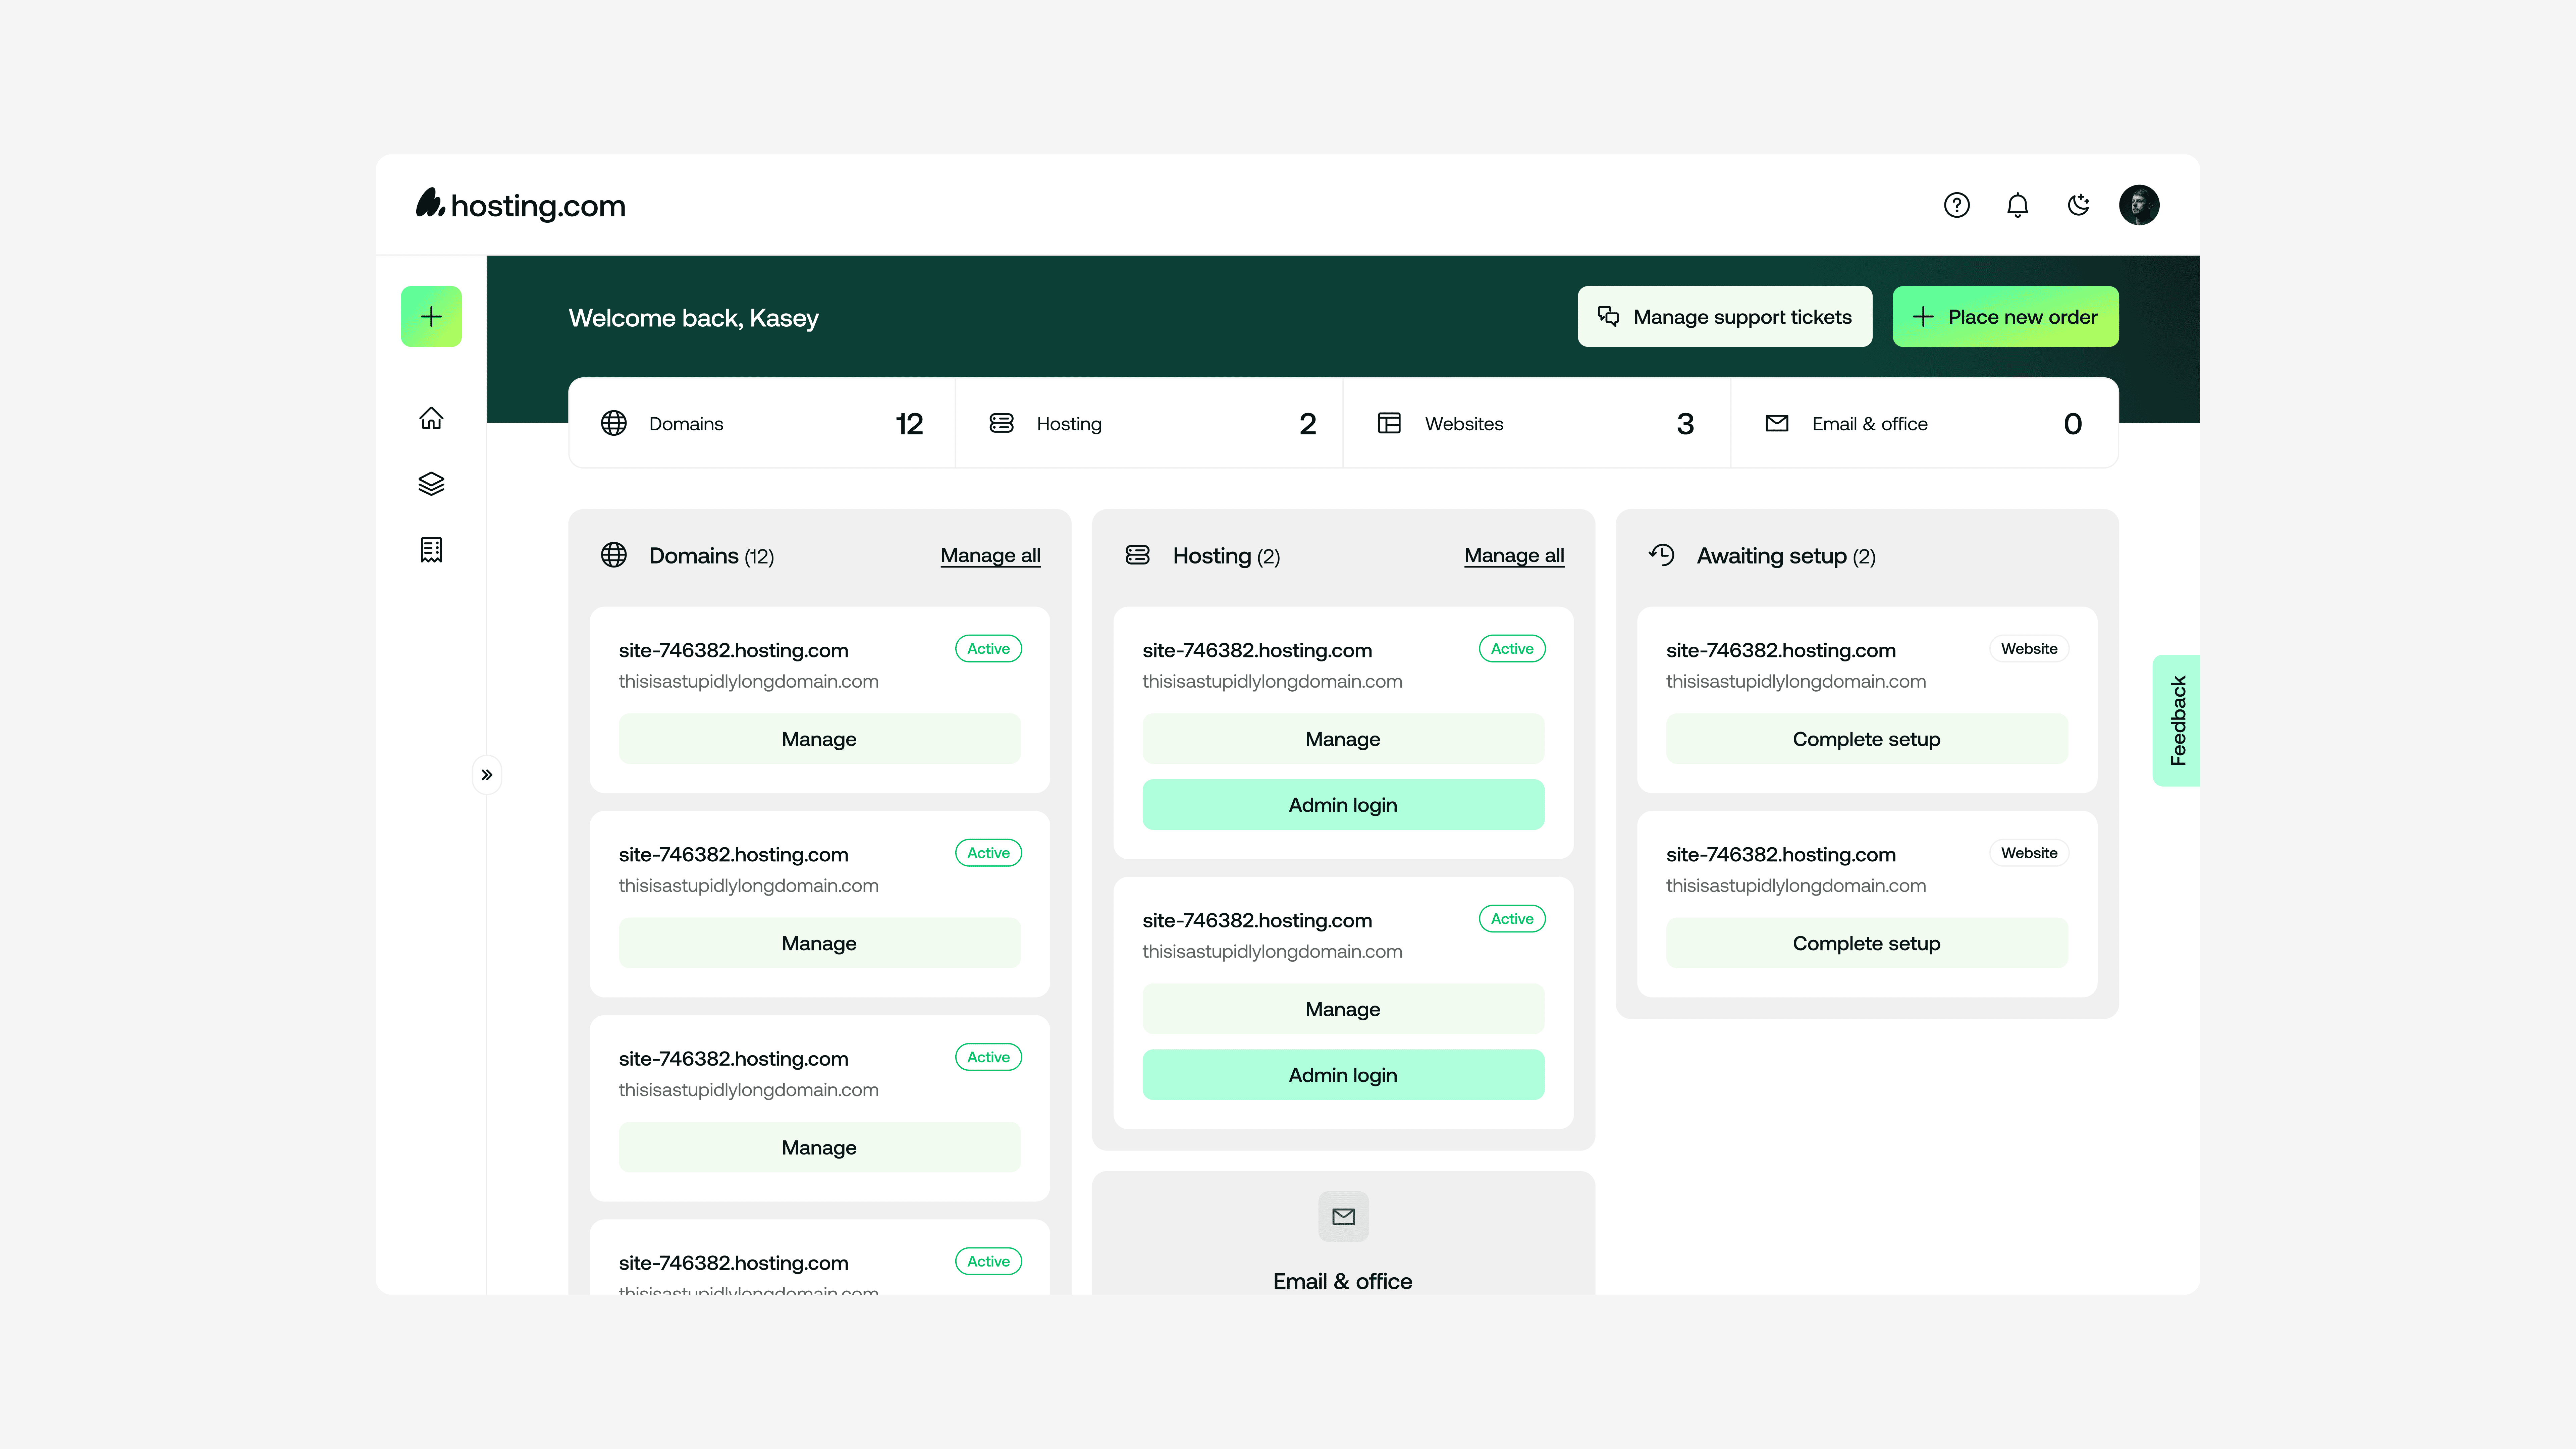
Task: Click the Hosting count "2" in the stats bar
Action: (1307, 424)
